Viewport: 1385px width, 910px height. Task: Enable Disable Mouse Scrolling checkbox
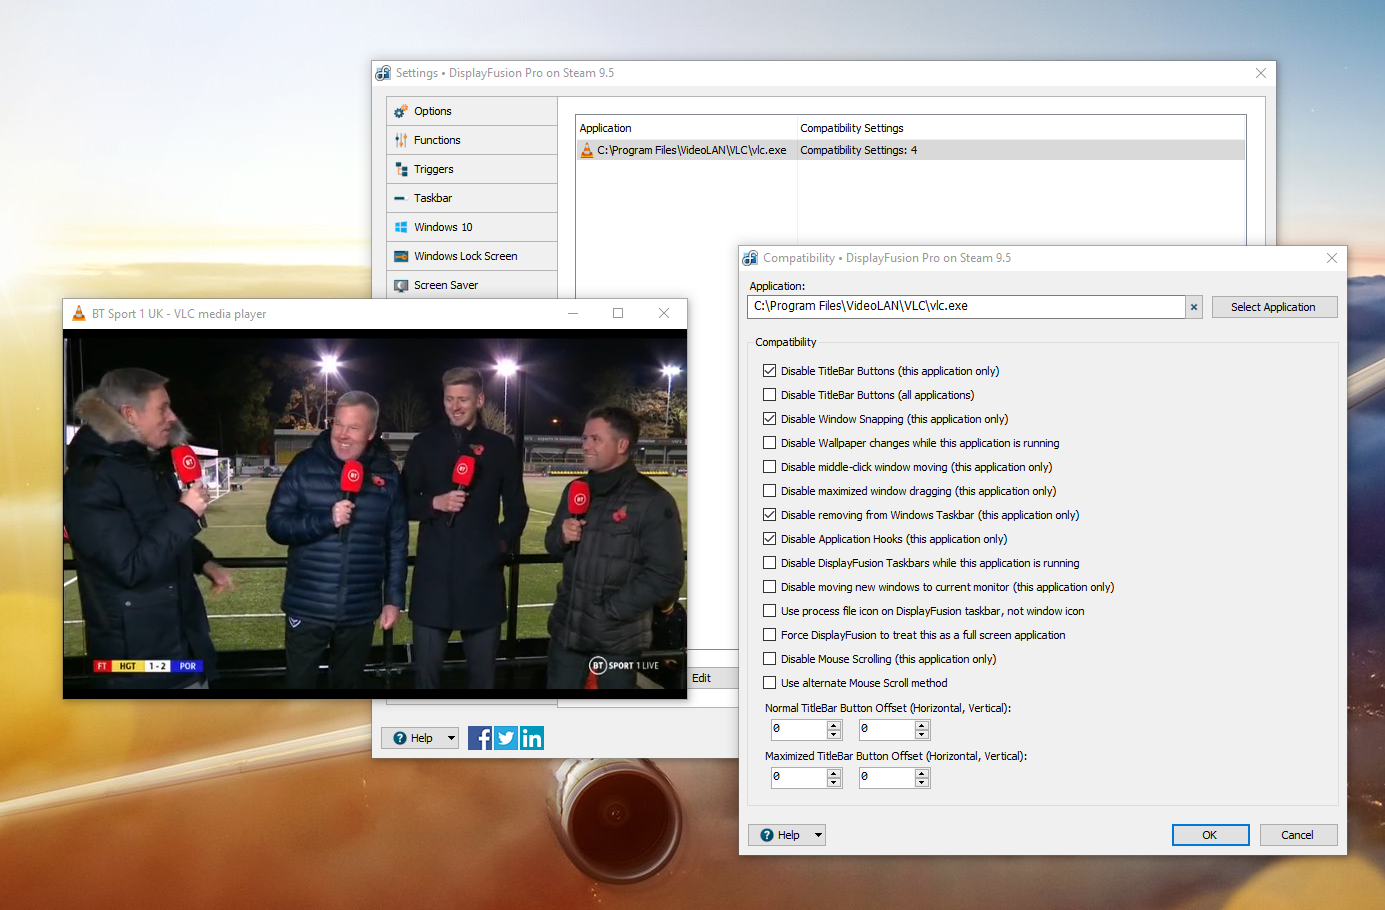coord(770,659)
